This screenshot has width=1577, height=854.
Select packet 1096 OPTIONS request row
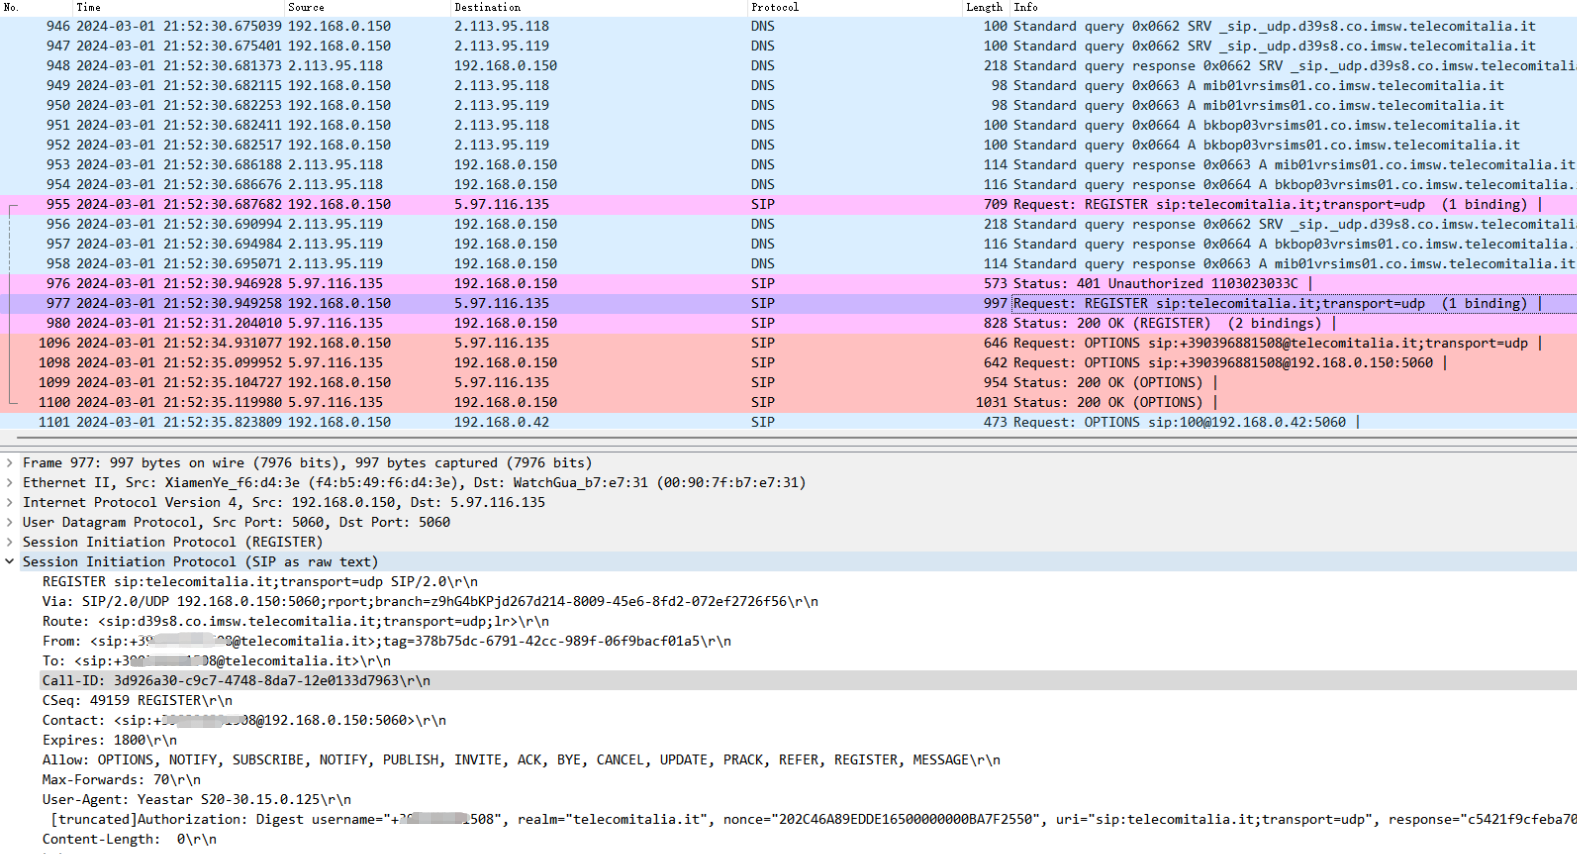[700, 343]
